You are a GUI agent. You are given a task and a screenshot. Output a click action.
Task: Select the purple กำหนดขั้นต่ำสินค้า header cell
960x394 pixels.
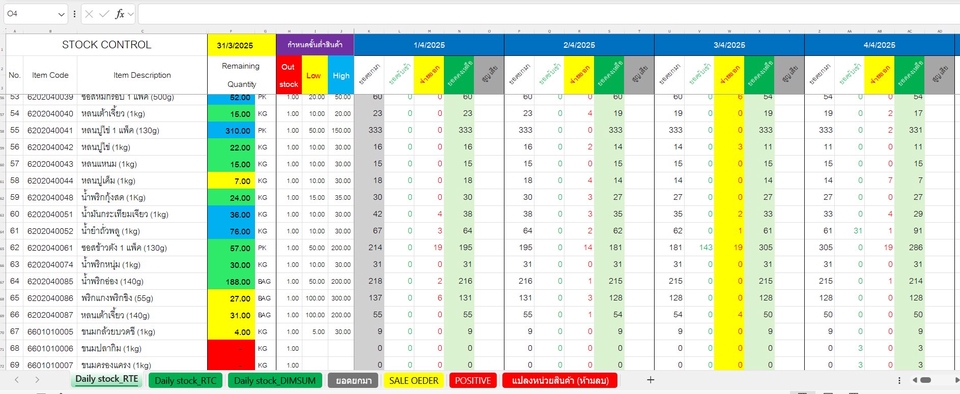[x=315, y=45]
